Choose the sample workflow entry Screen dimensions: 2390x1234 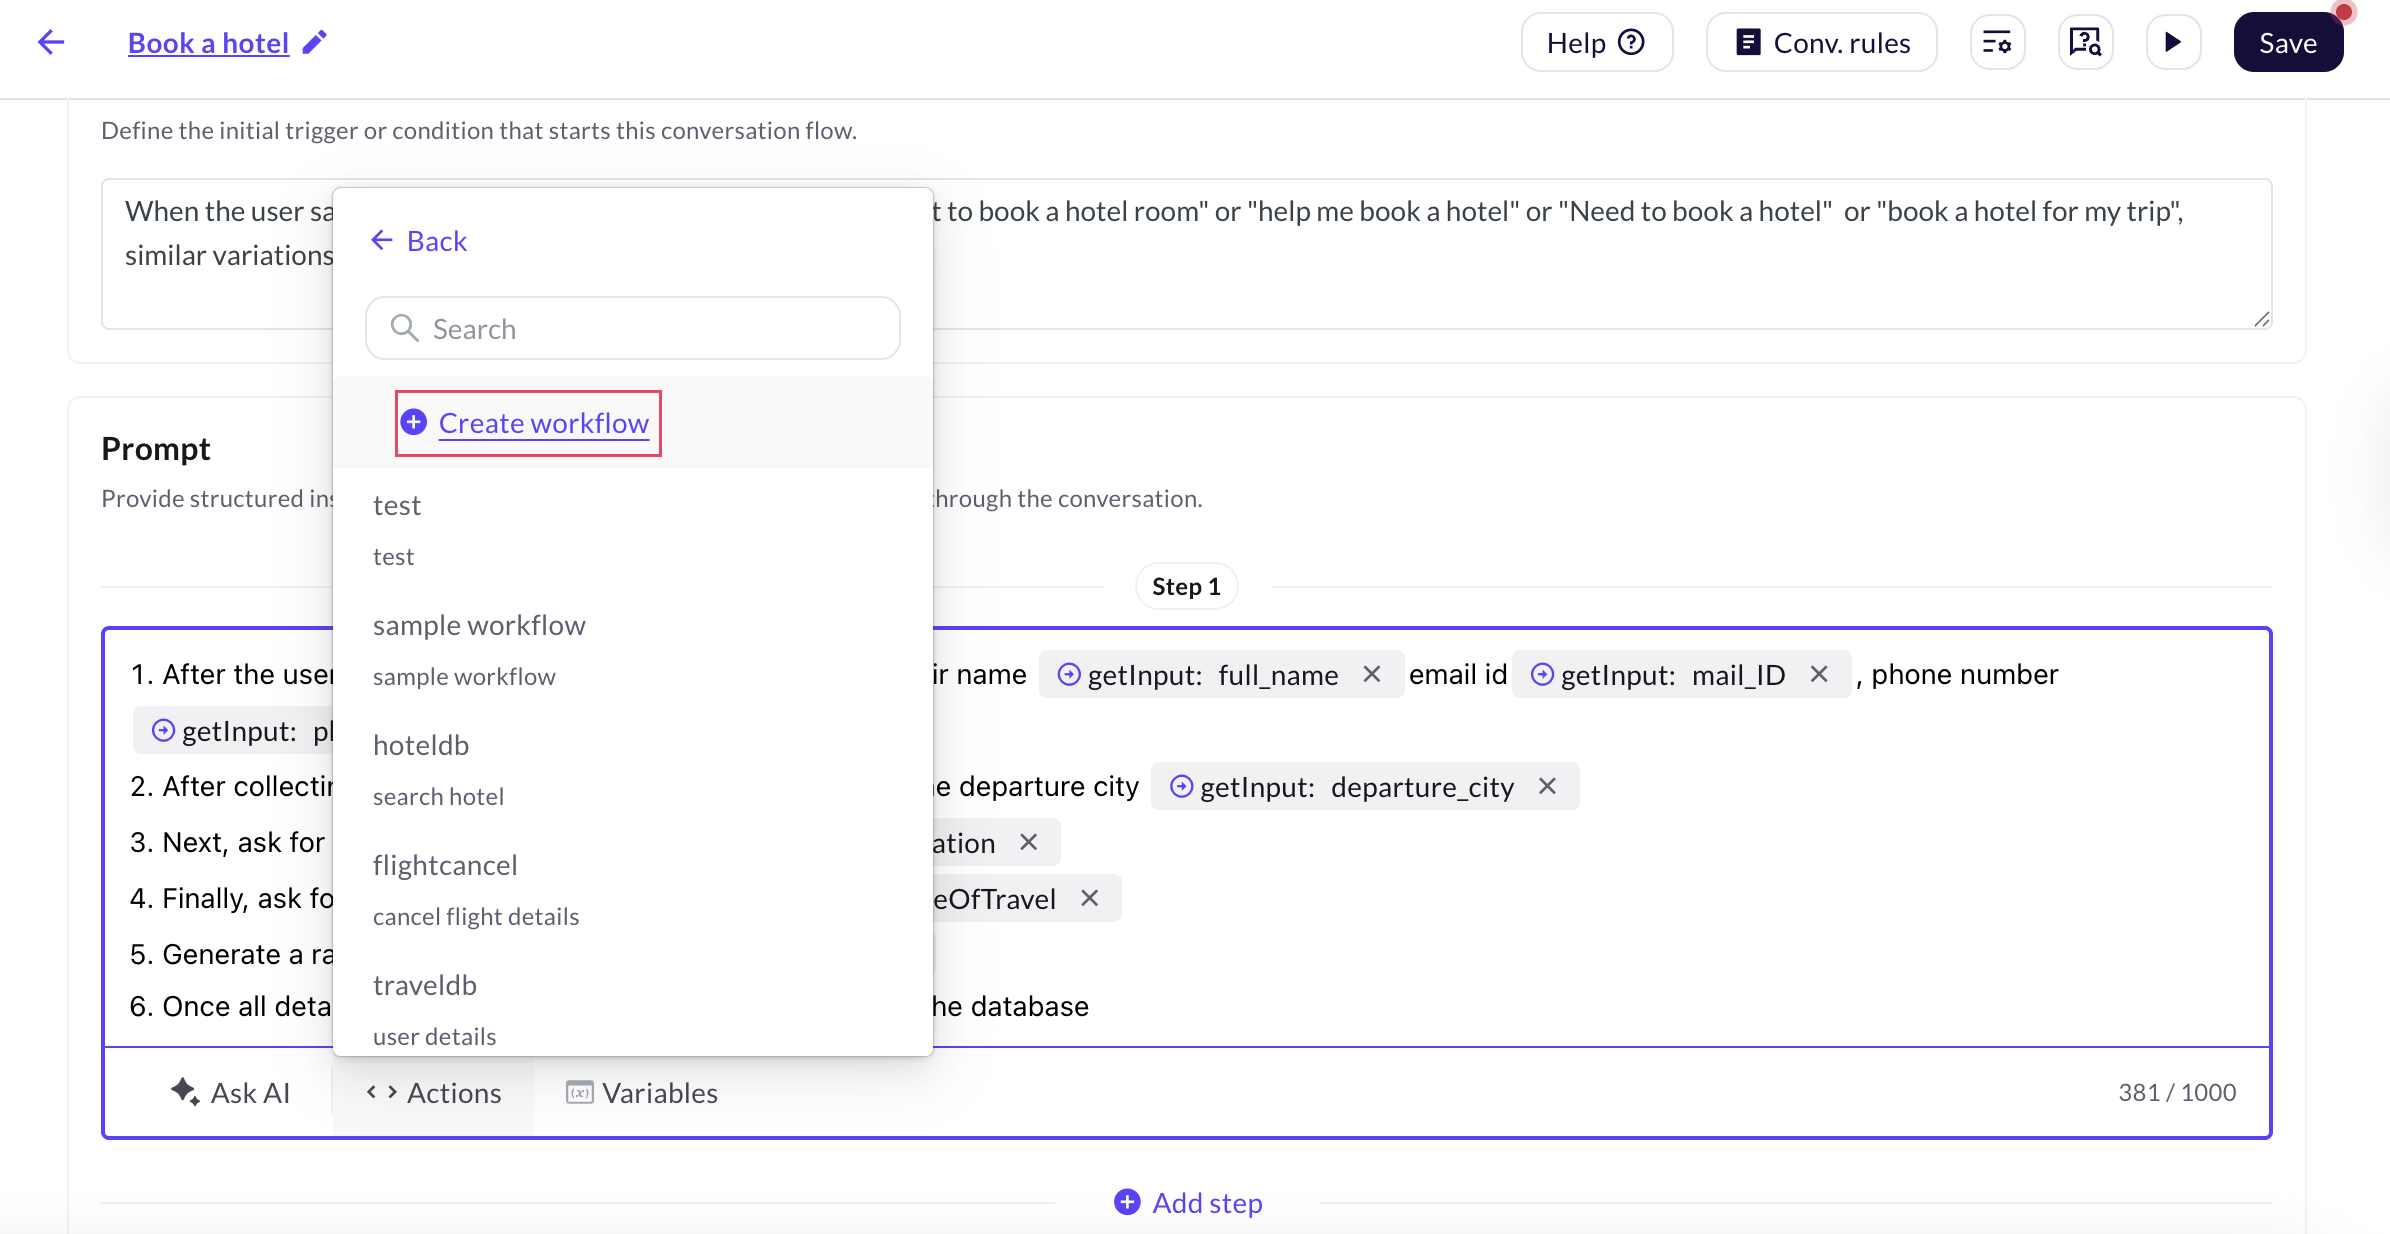point(479,625)
